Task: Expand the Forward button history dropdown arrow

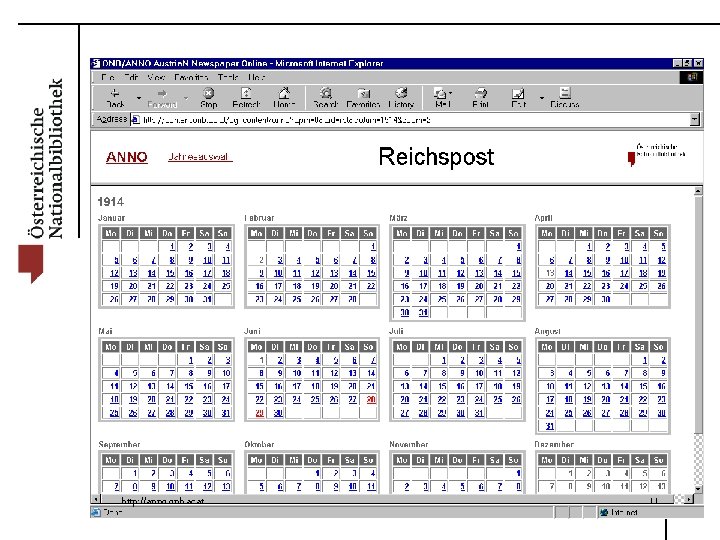Action: click(186, 98)
